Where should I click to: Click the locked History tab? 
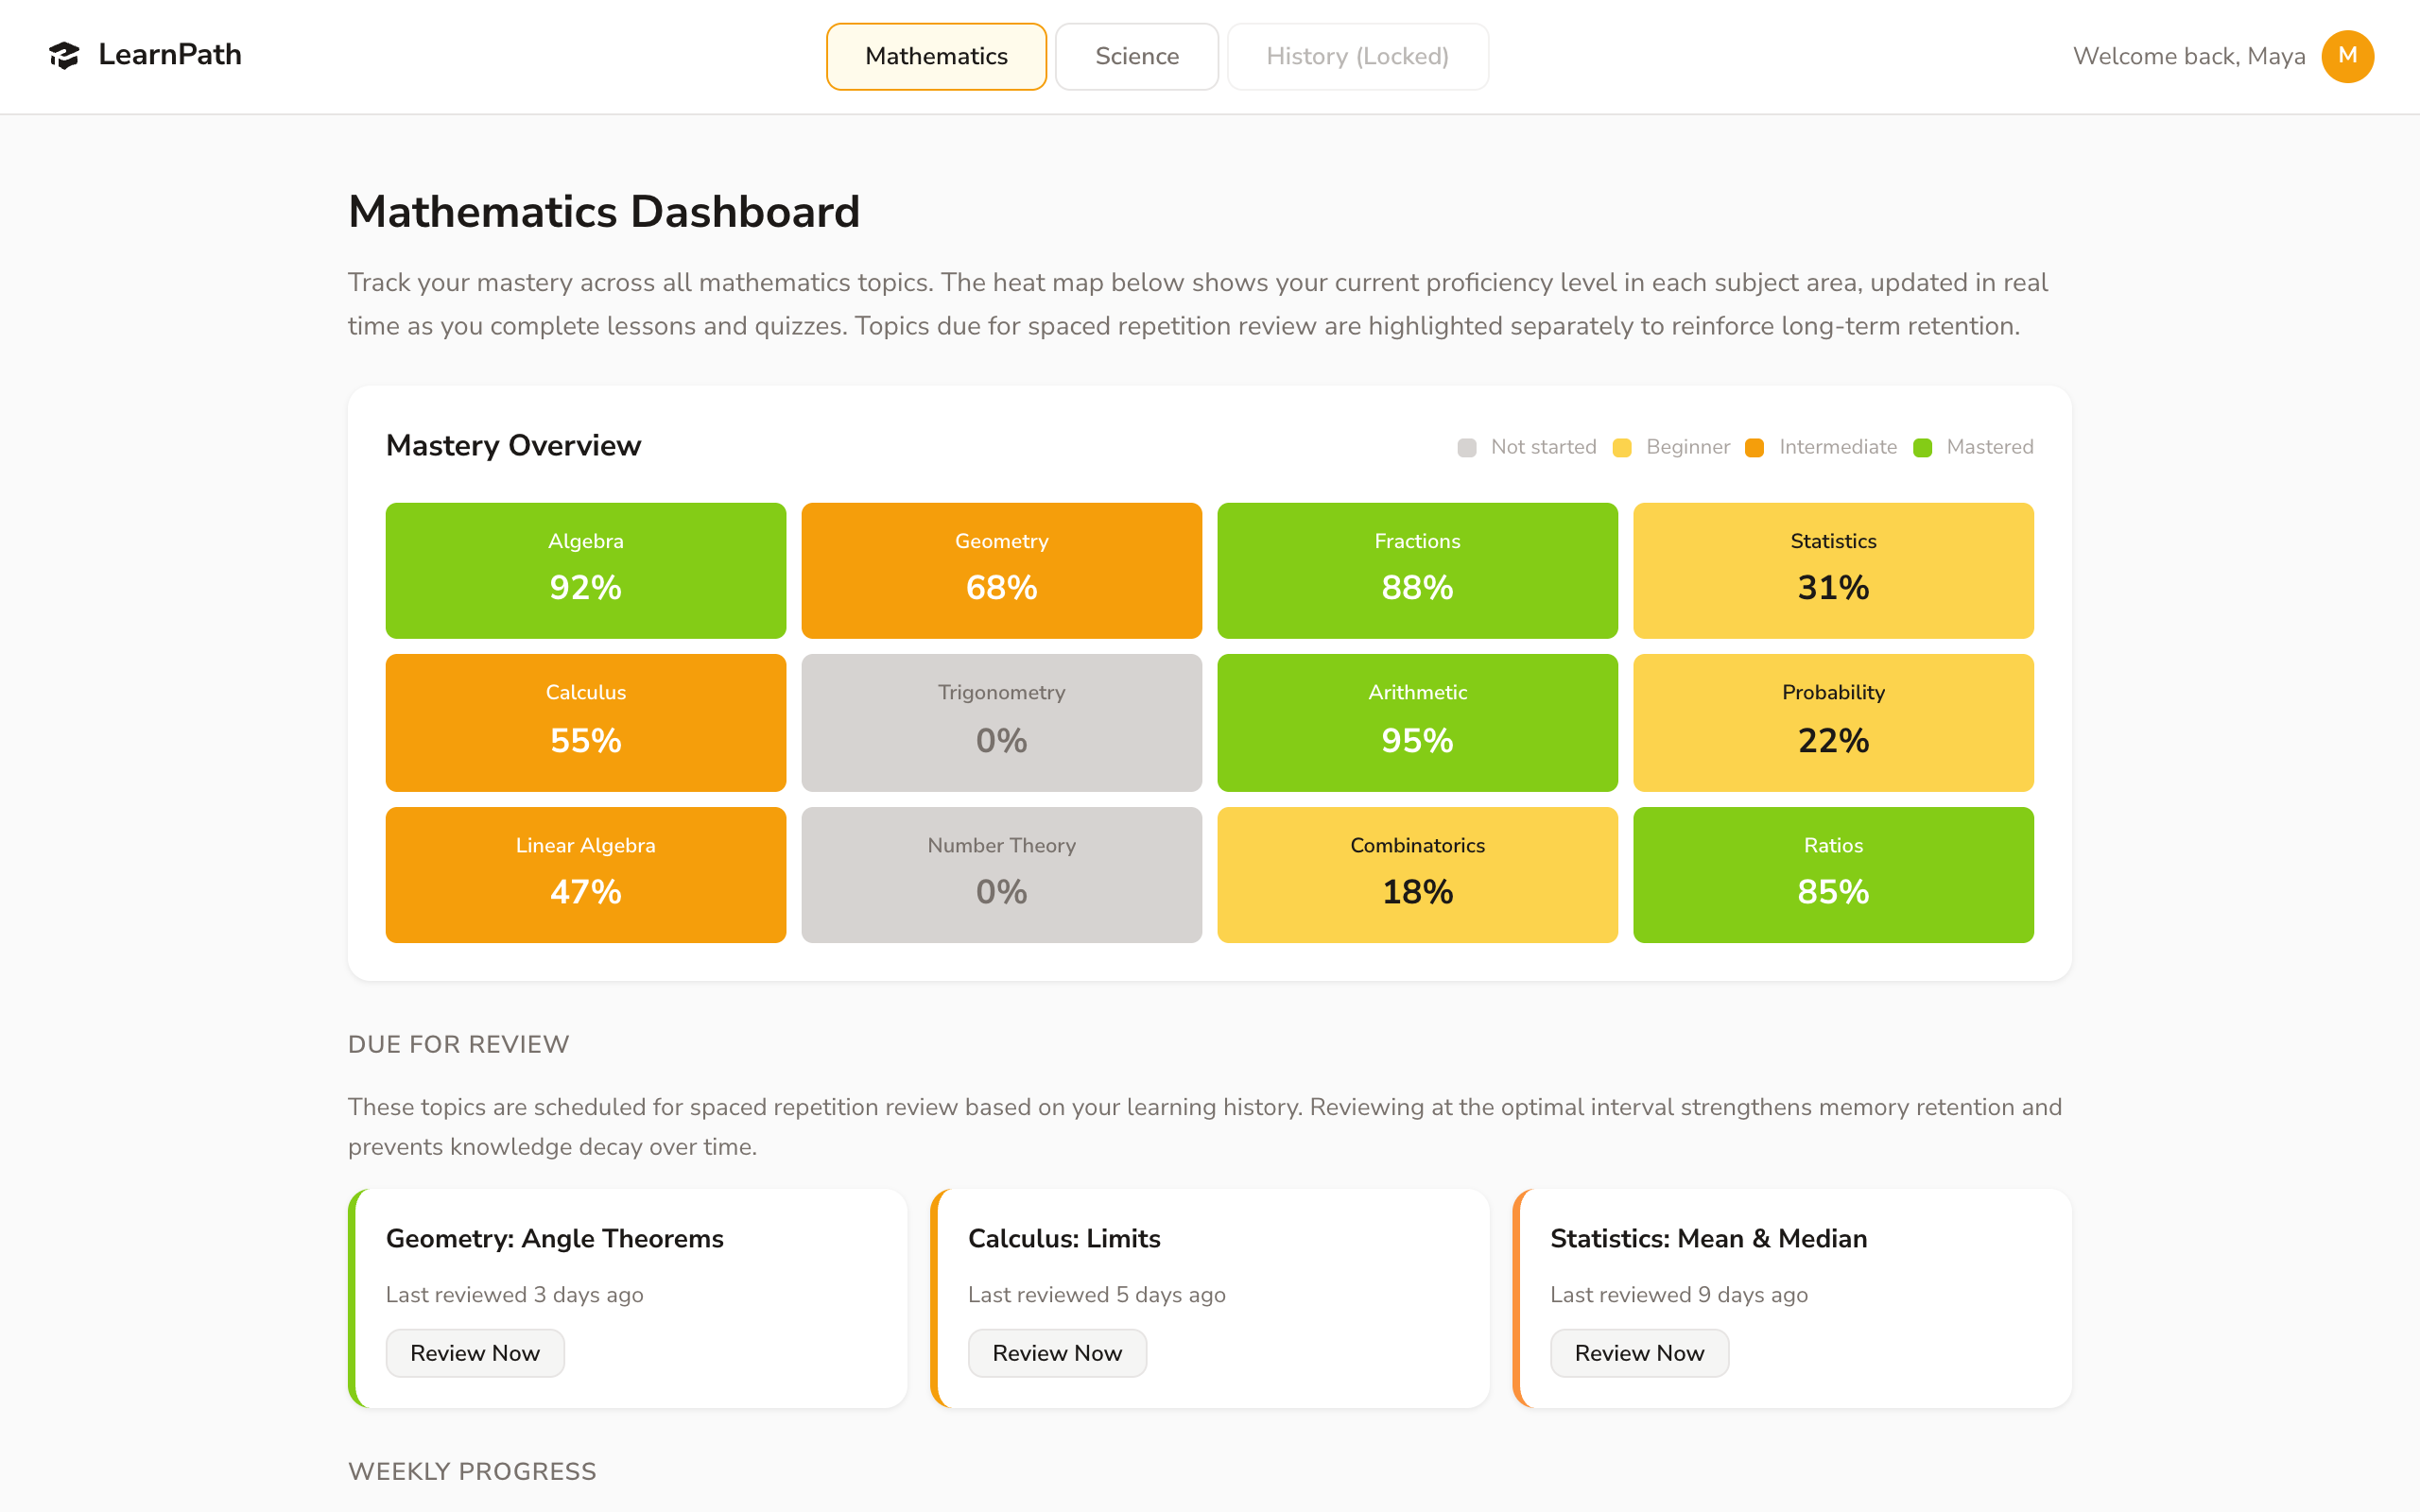[1357, 56]
